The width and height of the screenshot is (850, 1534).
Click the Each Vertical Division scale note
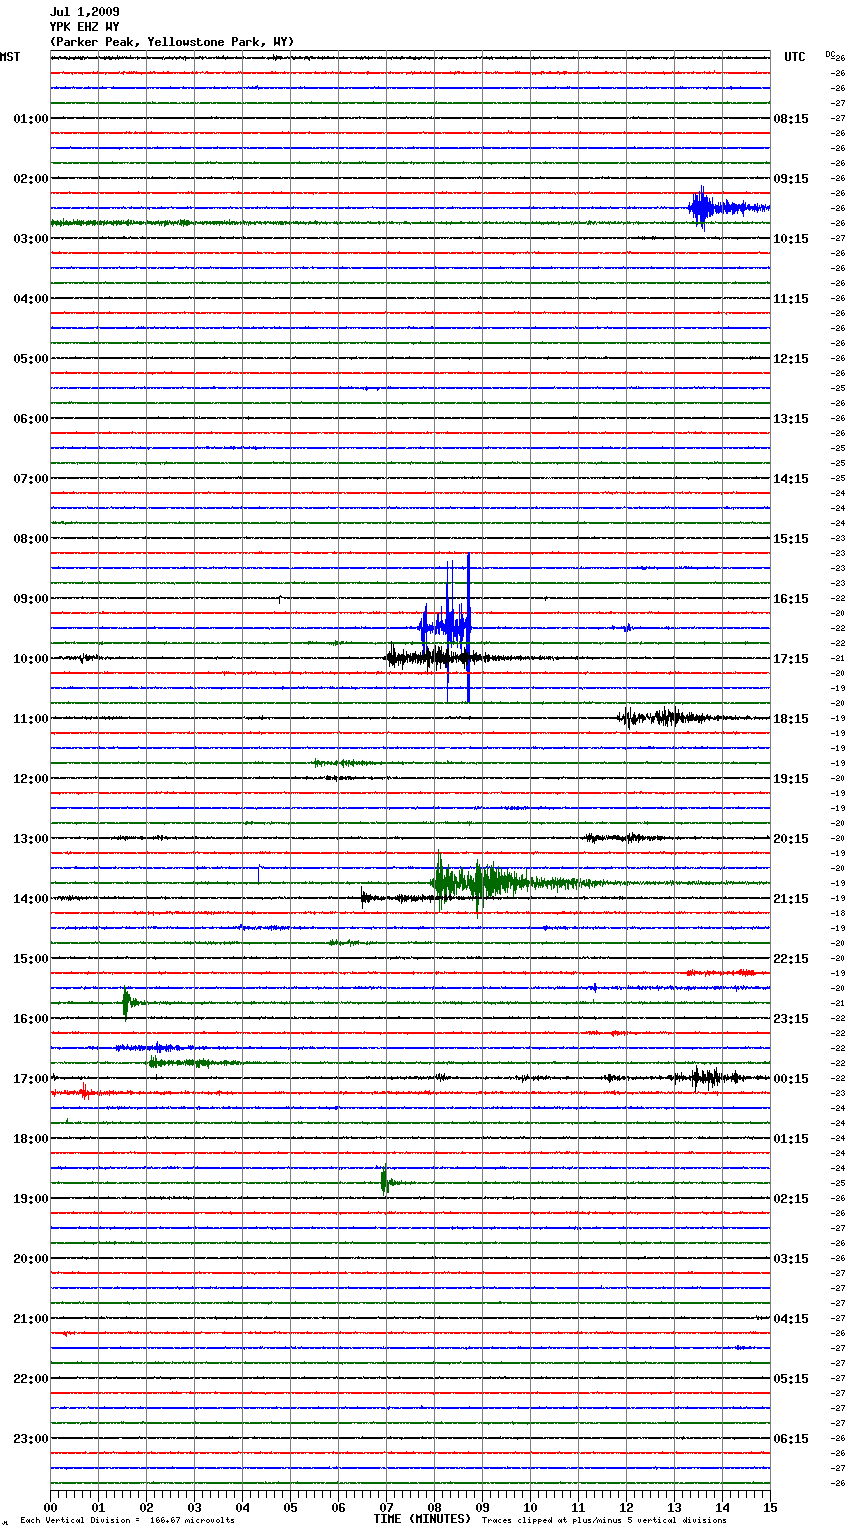tap(127, 1520)
